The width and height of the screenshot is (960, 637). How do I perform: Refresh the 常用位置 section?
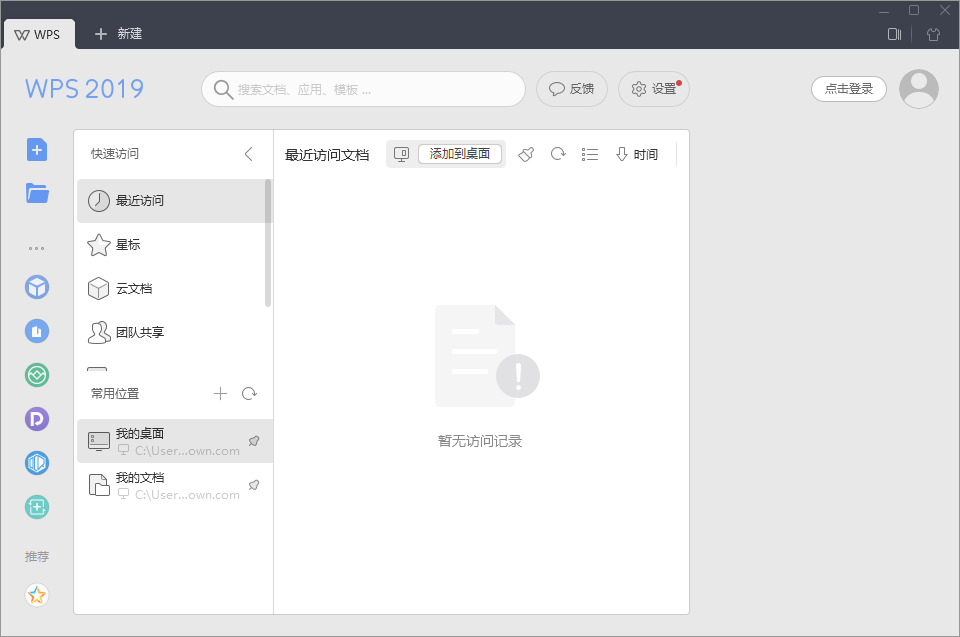249,394
